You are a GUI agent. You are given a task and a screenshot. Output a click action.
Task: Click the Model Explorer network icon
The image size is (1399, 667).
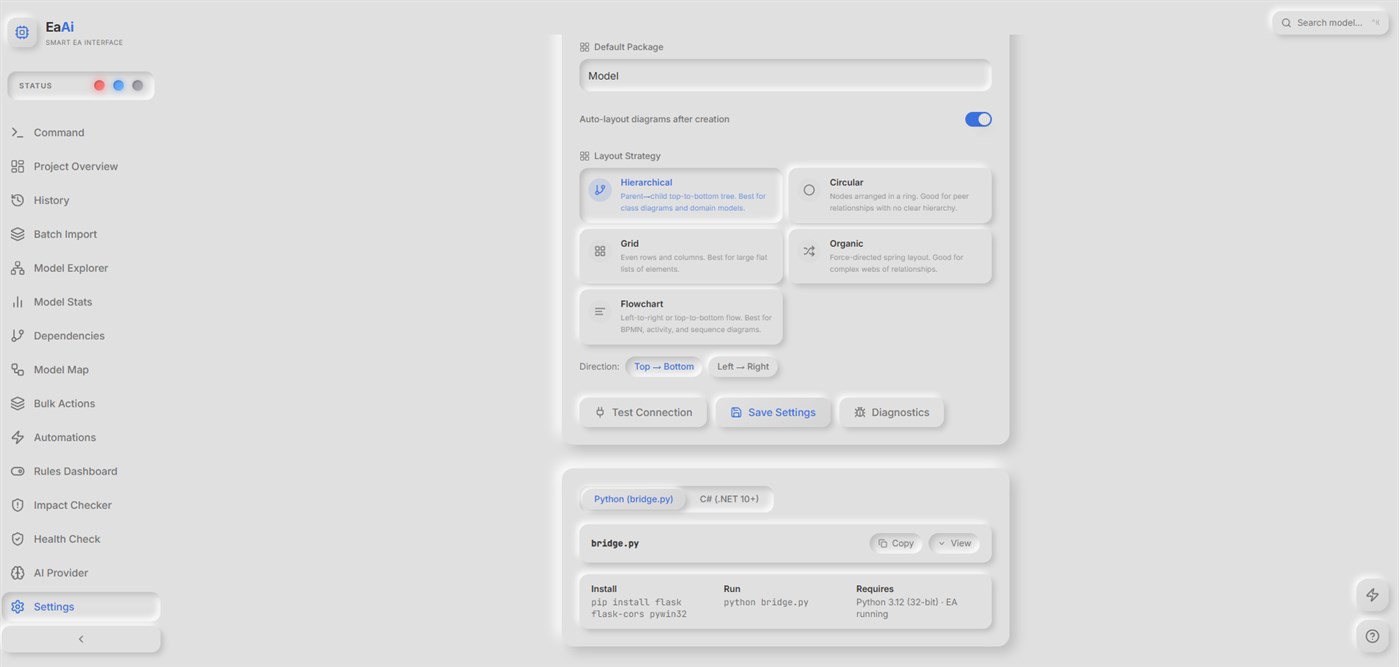(17, 268)
